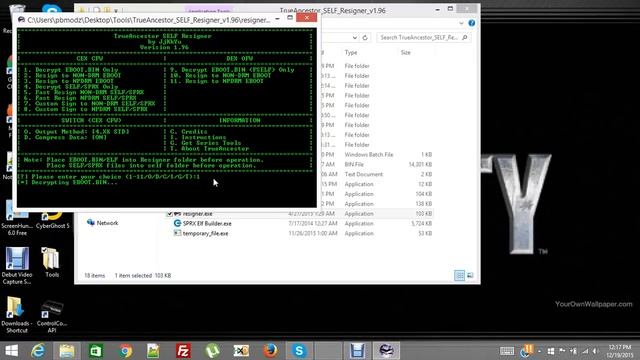This screenshot has height=360, width=640.
Task: Open the quick access toolbar dropdown arrow
Action: click(116, 11)
